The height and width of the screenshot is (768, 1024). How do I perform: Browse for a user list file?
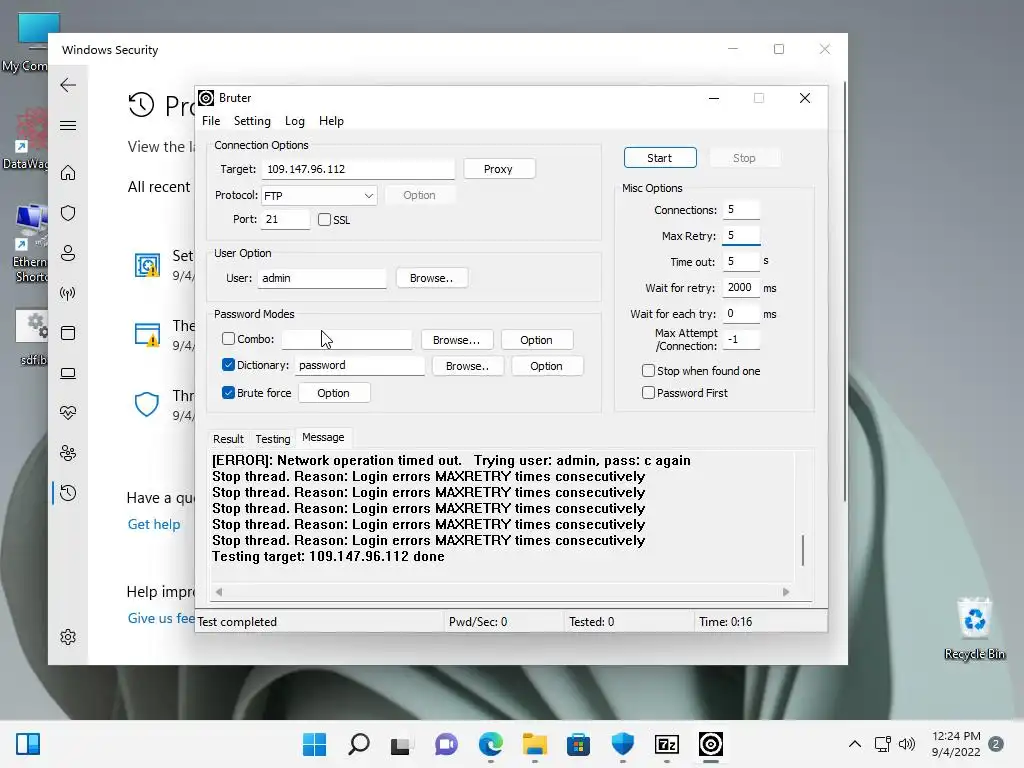[431, 278]
